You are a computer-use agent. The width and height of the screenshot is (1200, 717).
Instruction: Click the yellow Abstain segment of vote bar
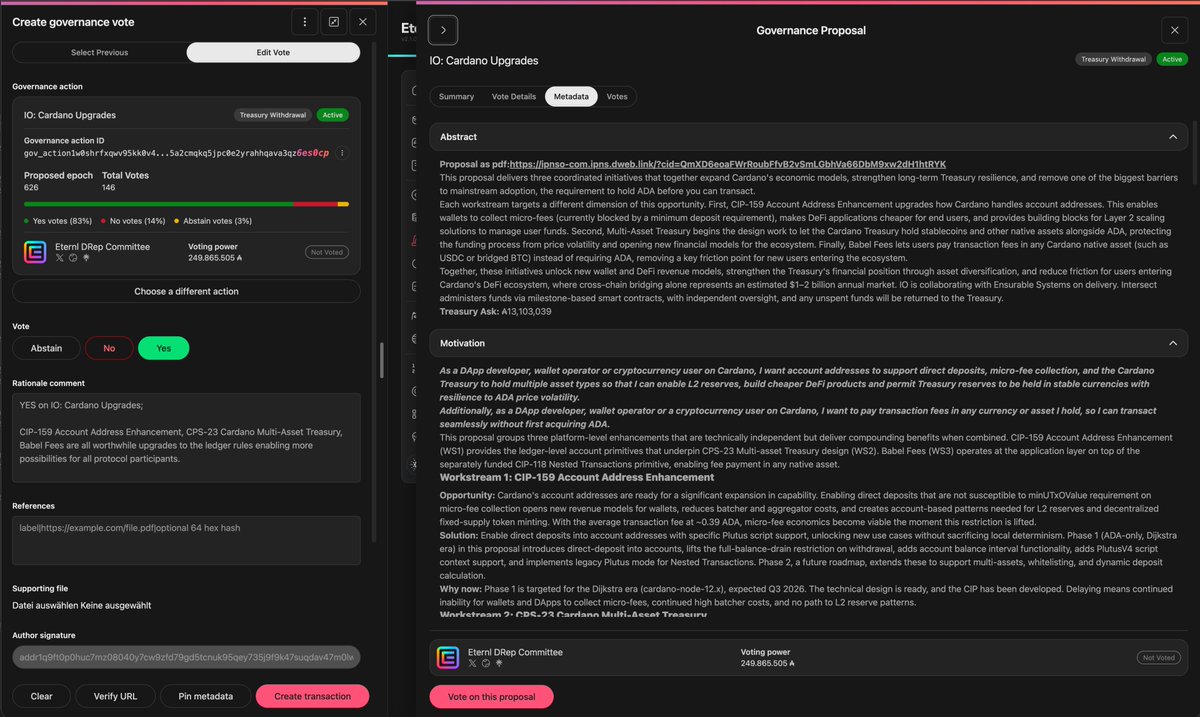coord(343,204)
